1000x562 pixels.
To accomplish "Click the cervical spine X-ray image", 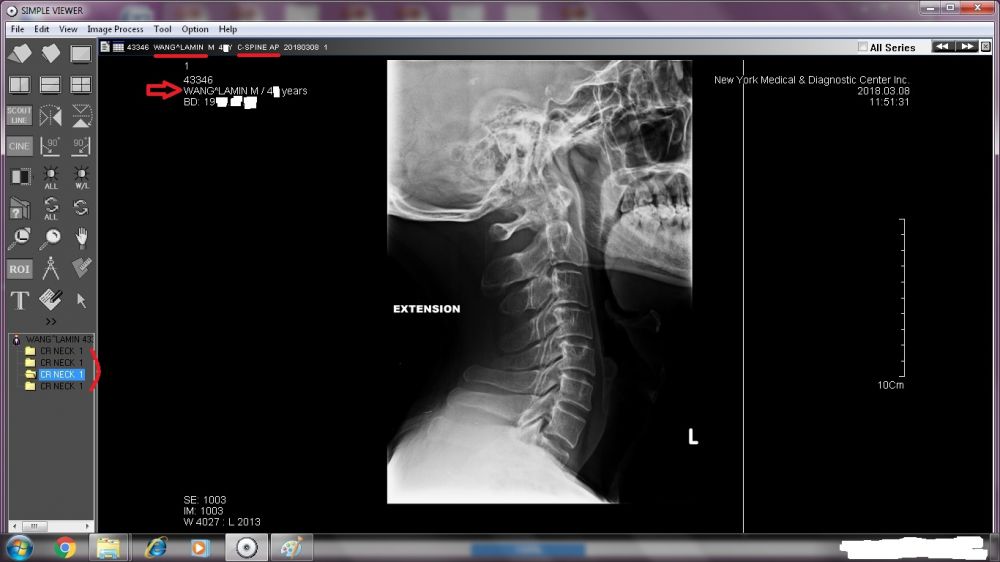I will [x=540, y=282].
